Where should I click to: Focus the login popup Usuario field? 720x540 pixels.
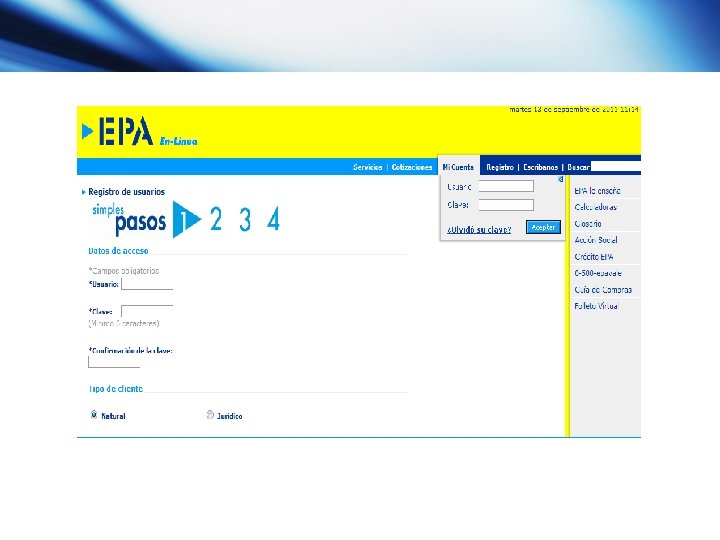pos(506,186)
